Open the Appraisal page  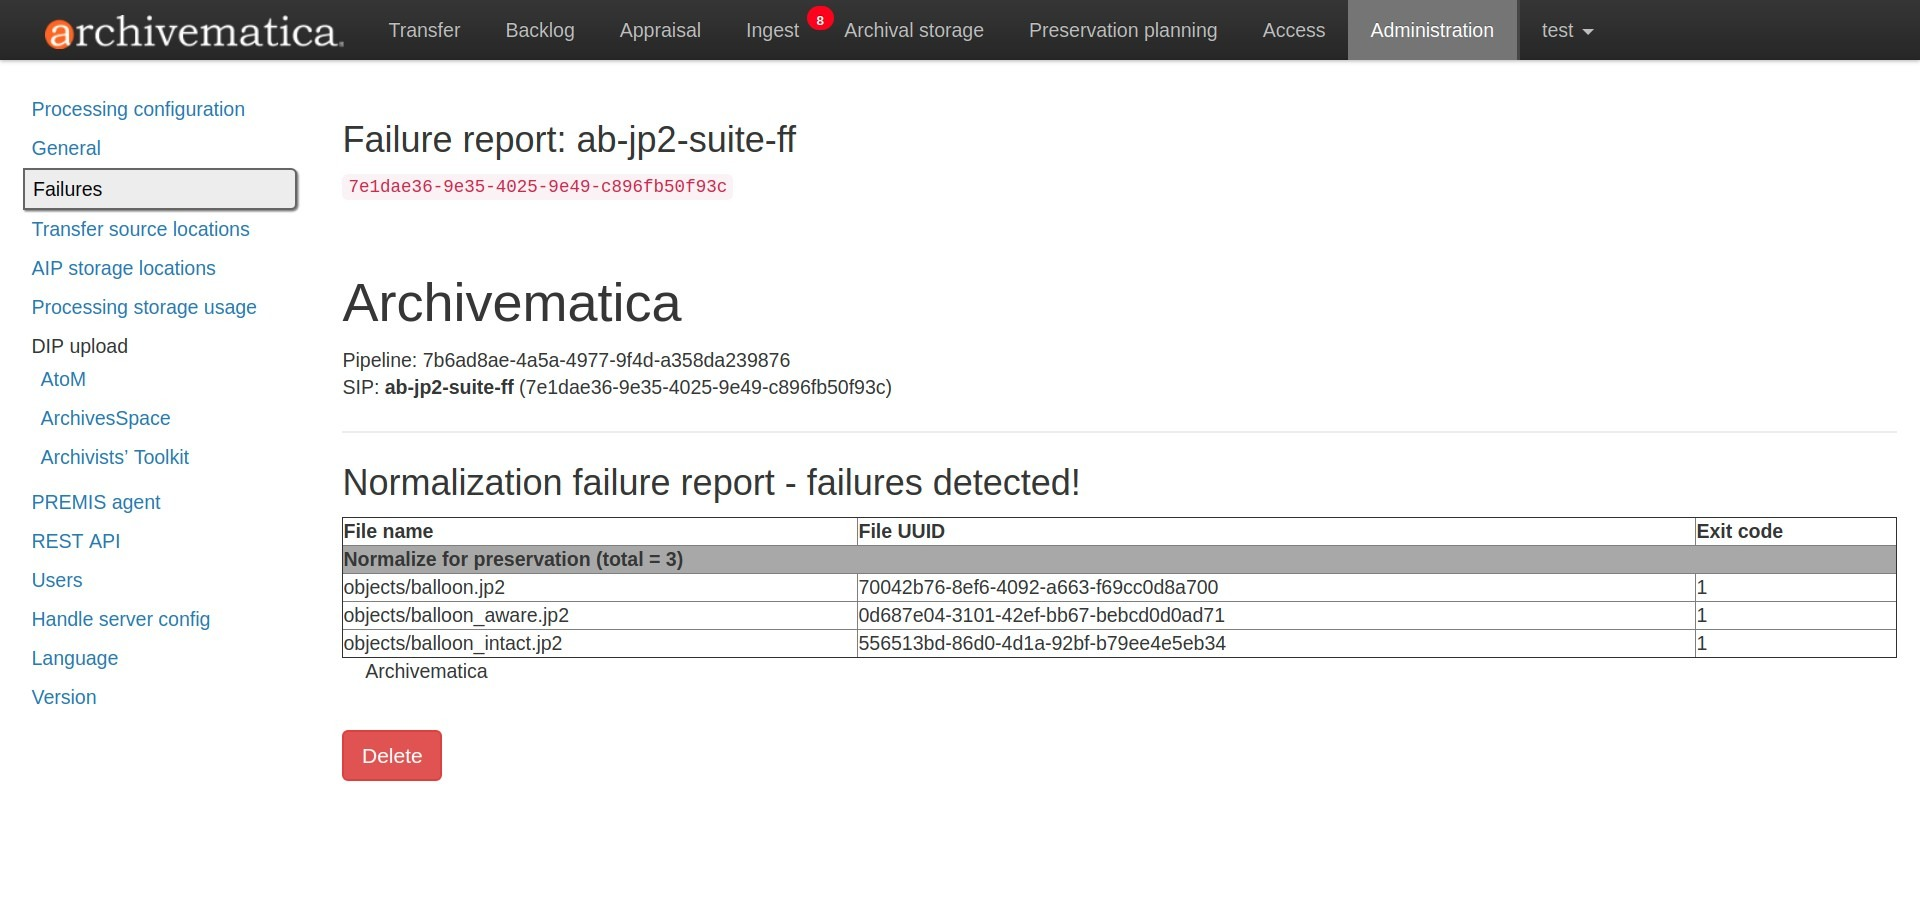pos(660,30)
